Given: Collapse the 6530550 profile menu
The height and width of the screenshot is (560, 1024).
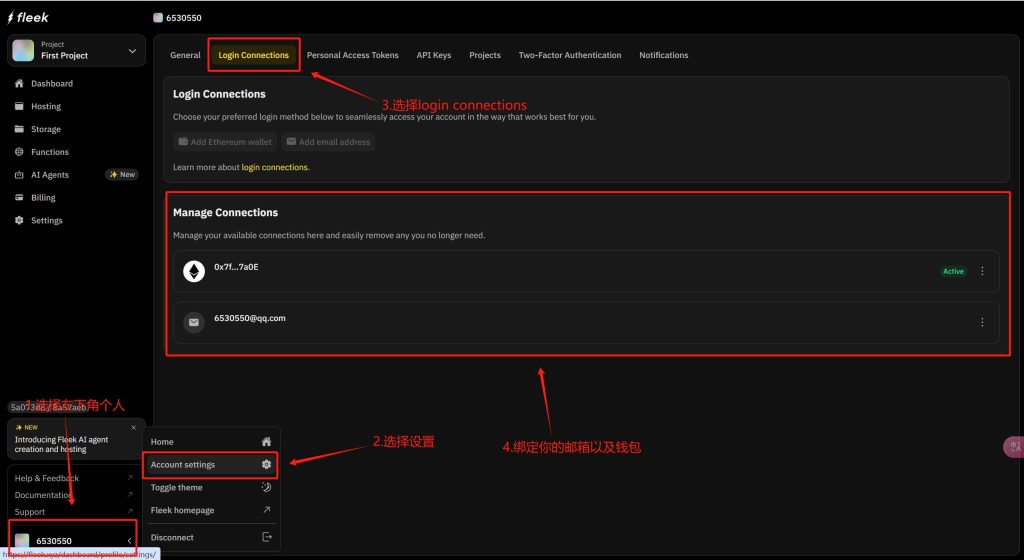Looking at the screenshot, I should [x=129, y=540].
